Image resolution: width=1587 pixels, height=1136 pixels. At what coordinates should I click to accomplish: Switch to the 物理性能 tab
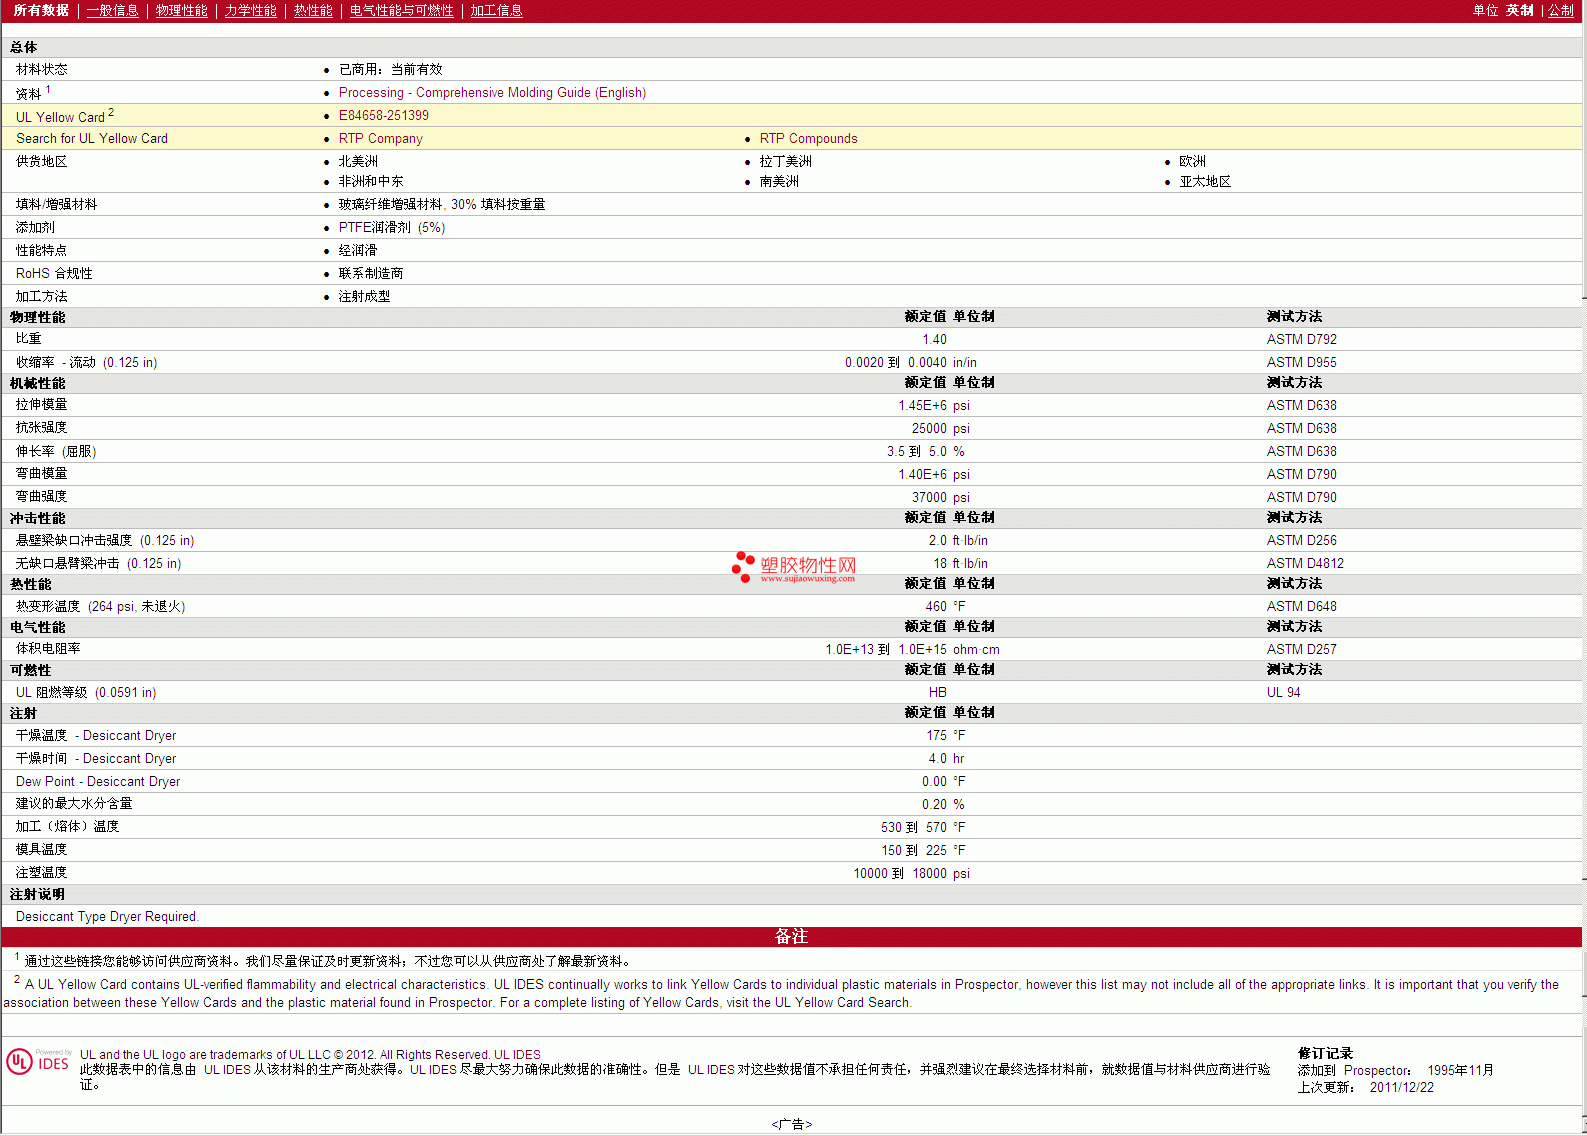point(181,10)
